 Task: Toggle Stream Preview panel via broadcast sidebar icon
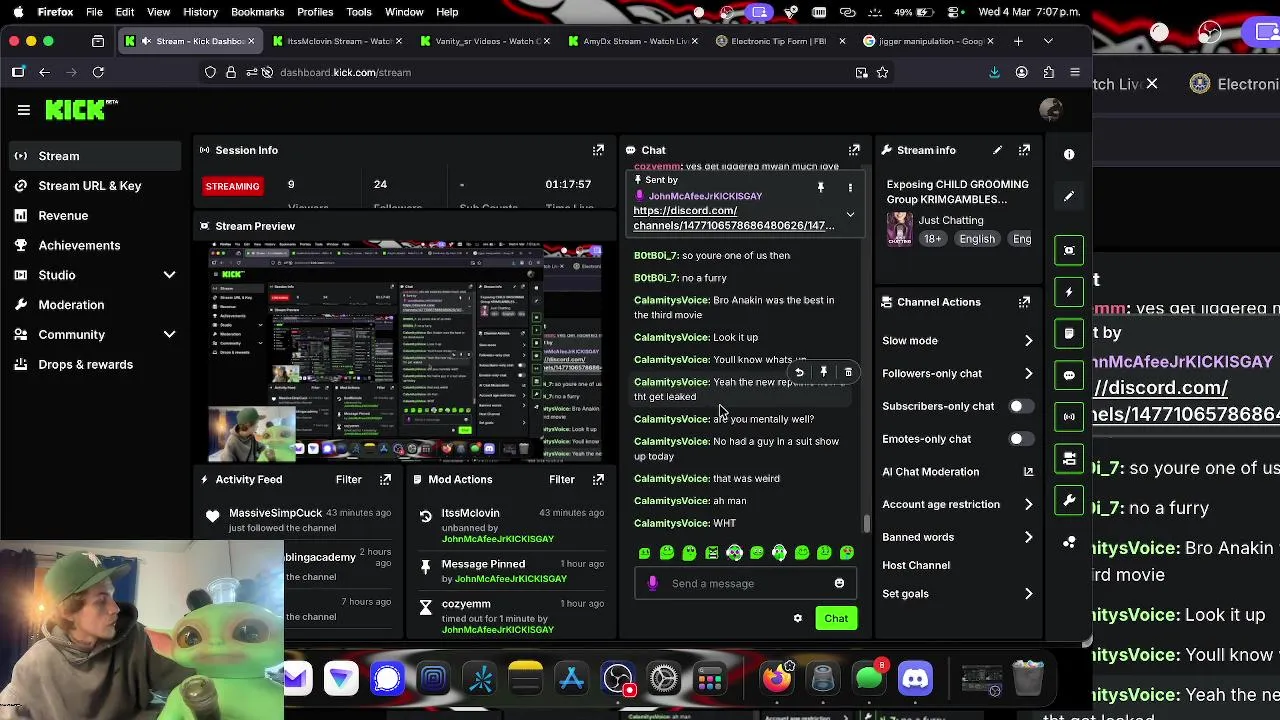tap(1069, 417)
